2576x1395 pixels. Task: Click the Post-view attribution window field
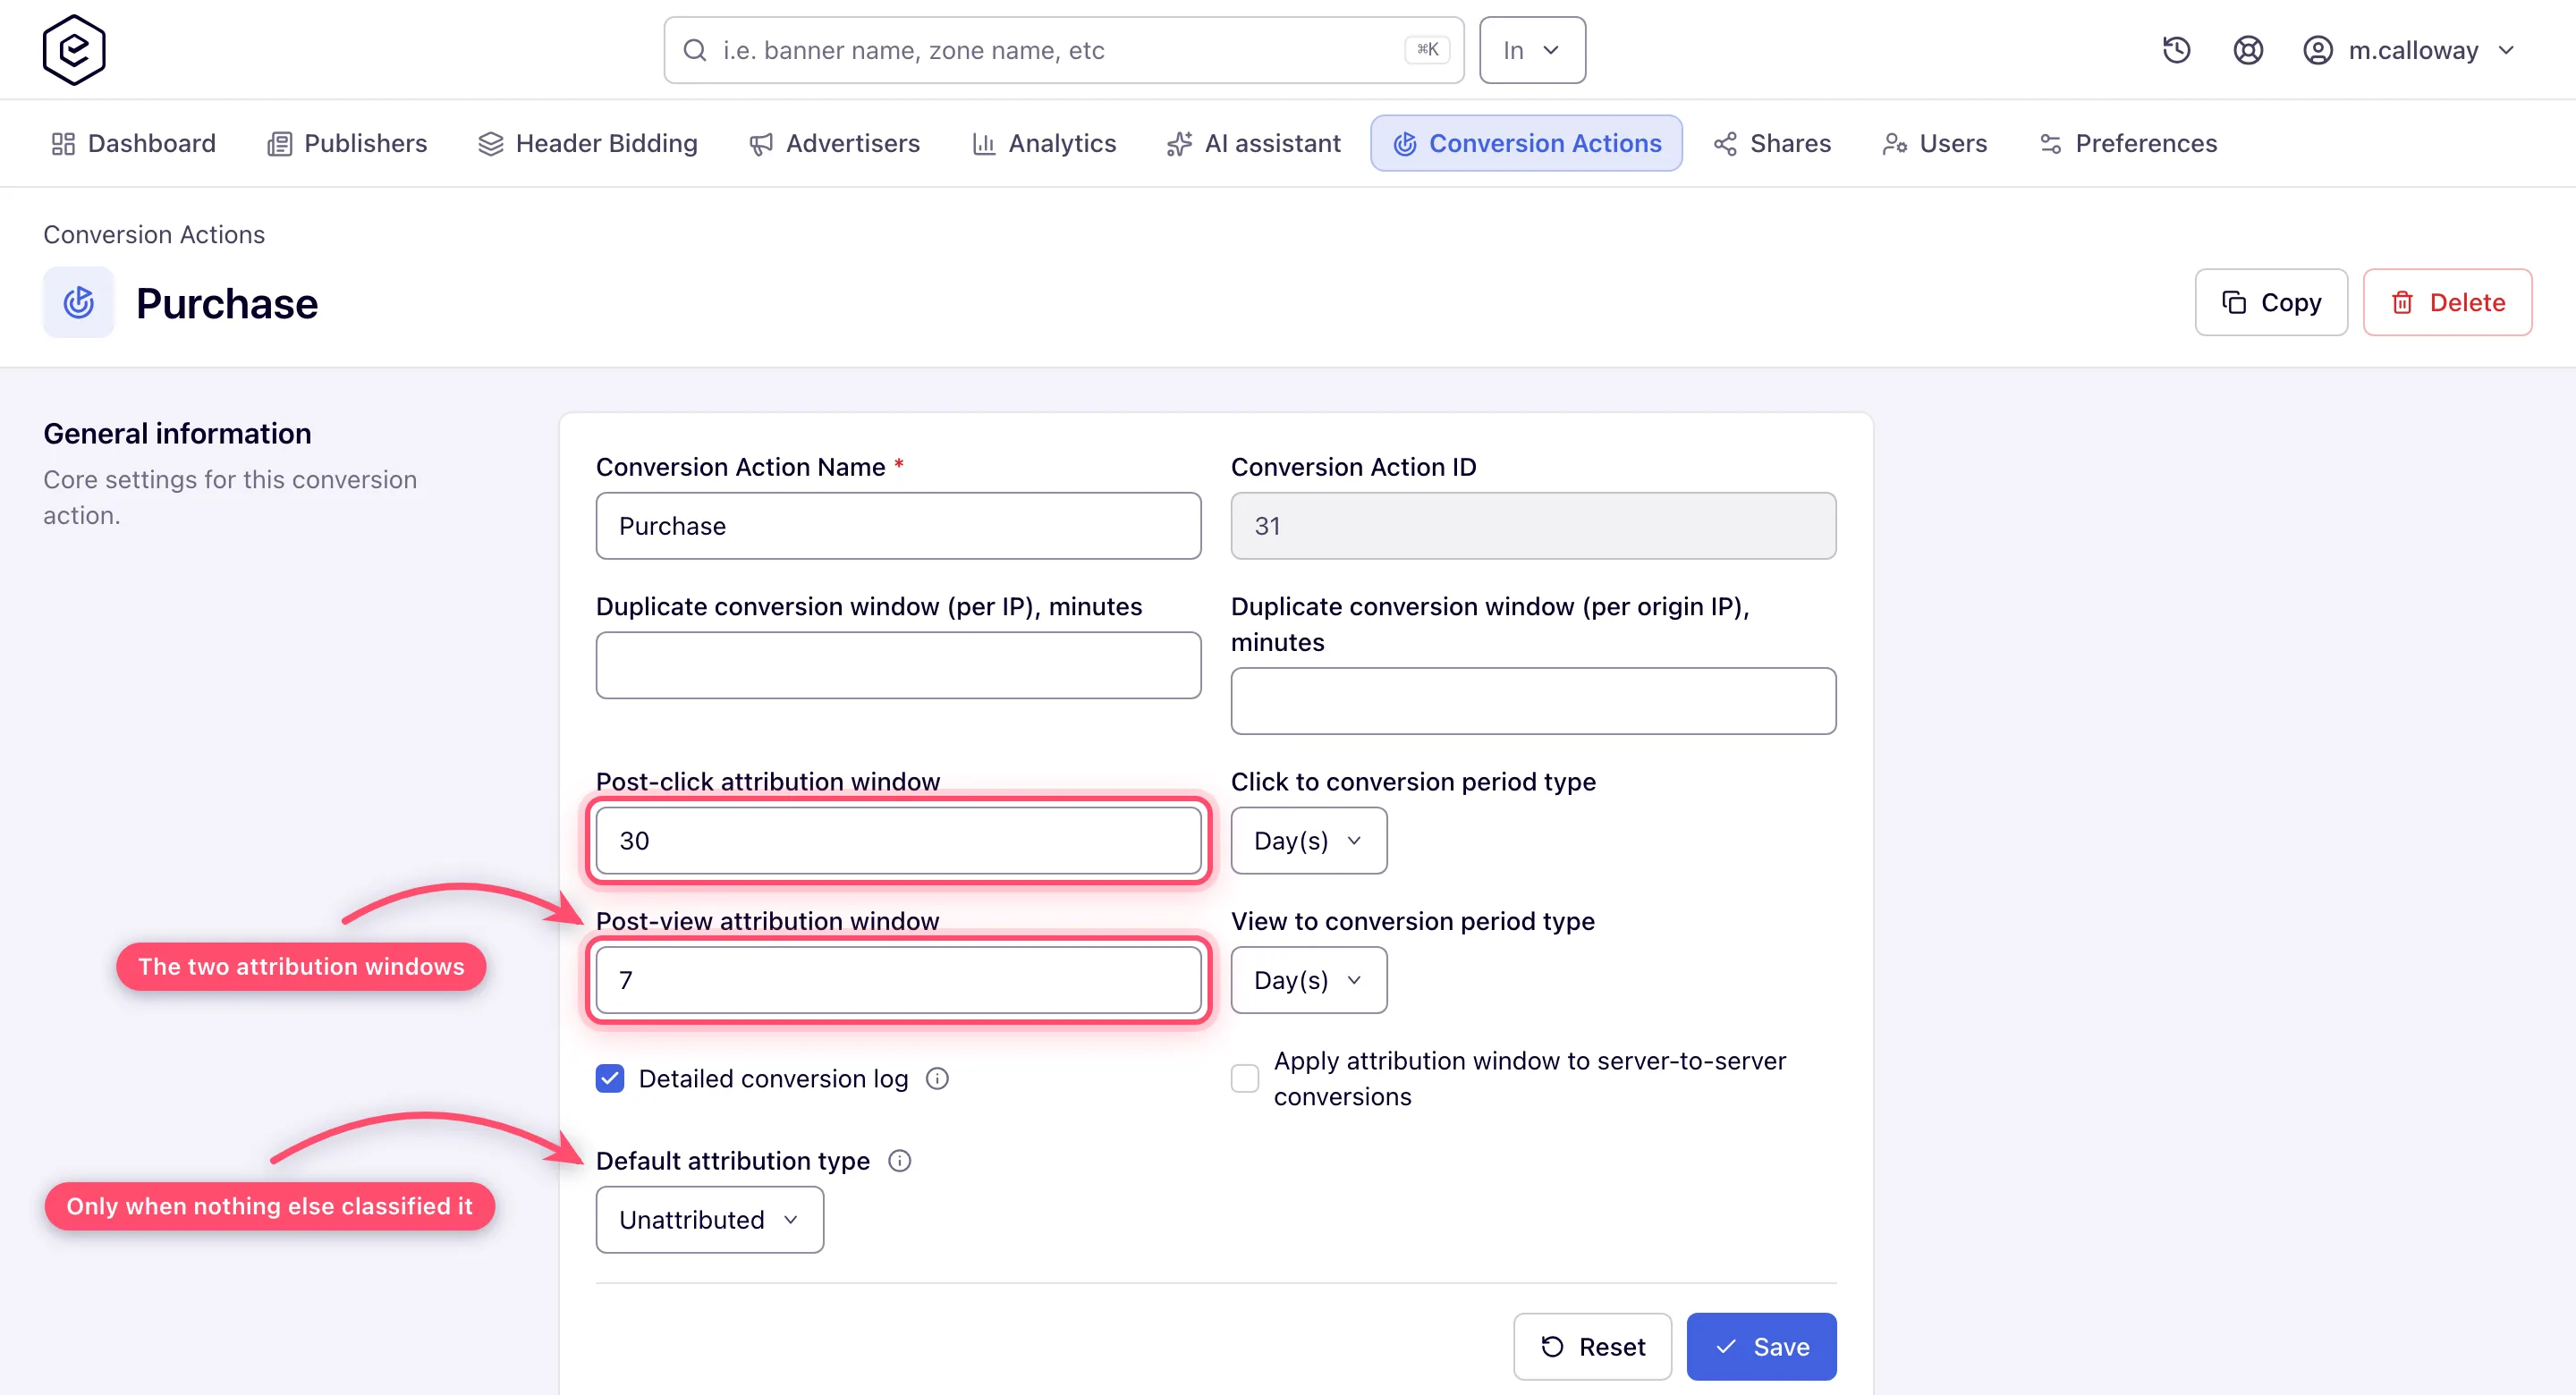[898, 980]
